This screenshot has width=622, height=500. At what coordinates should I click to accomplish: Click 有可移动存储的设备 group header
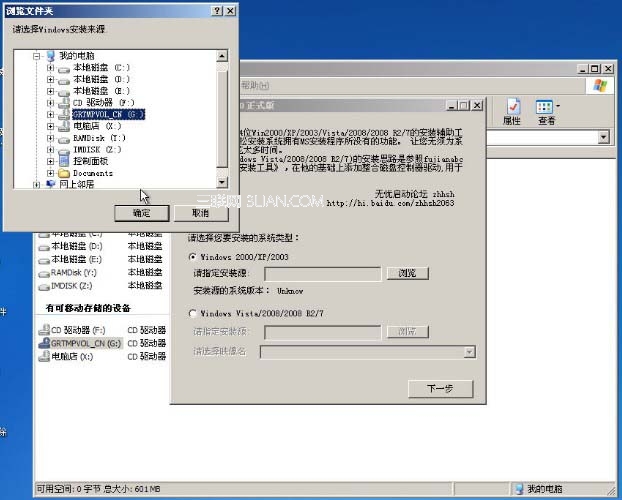(88, 308)
